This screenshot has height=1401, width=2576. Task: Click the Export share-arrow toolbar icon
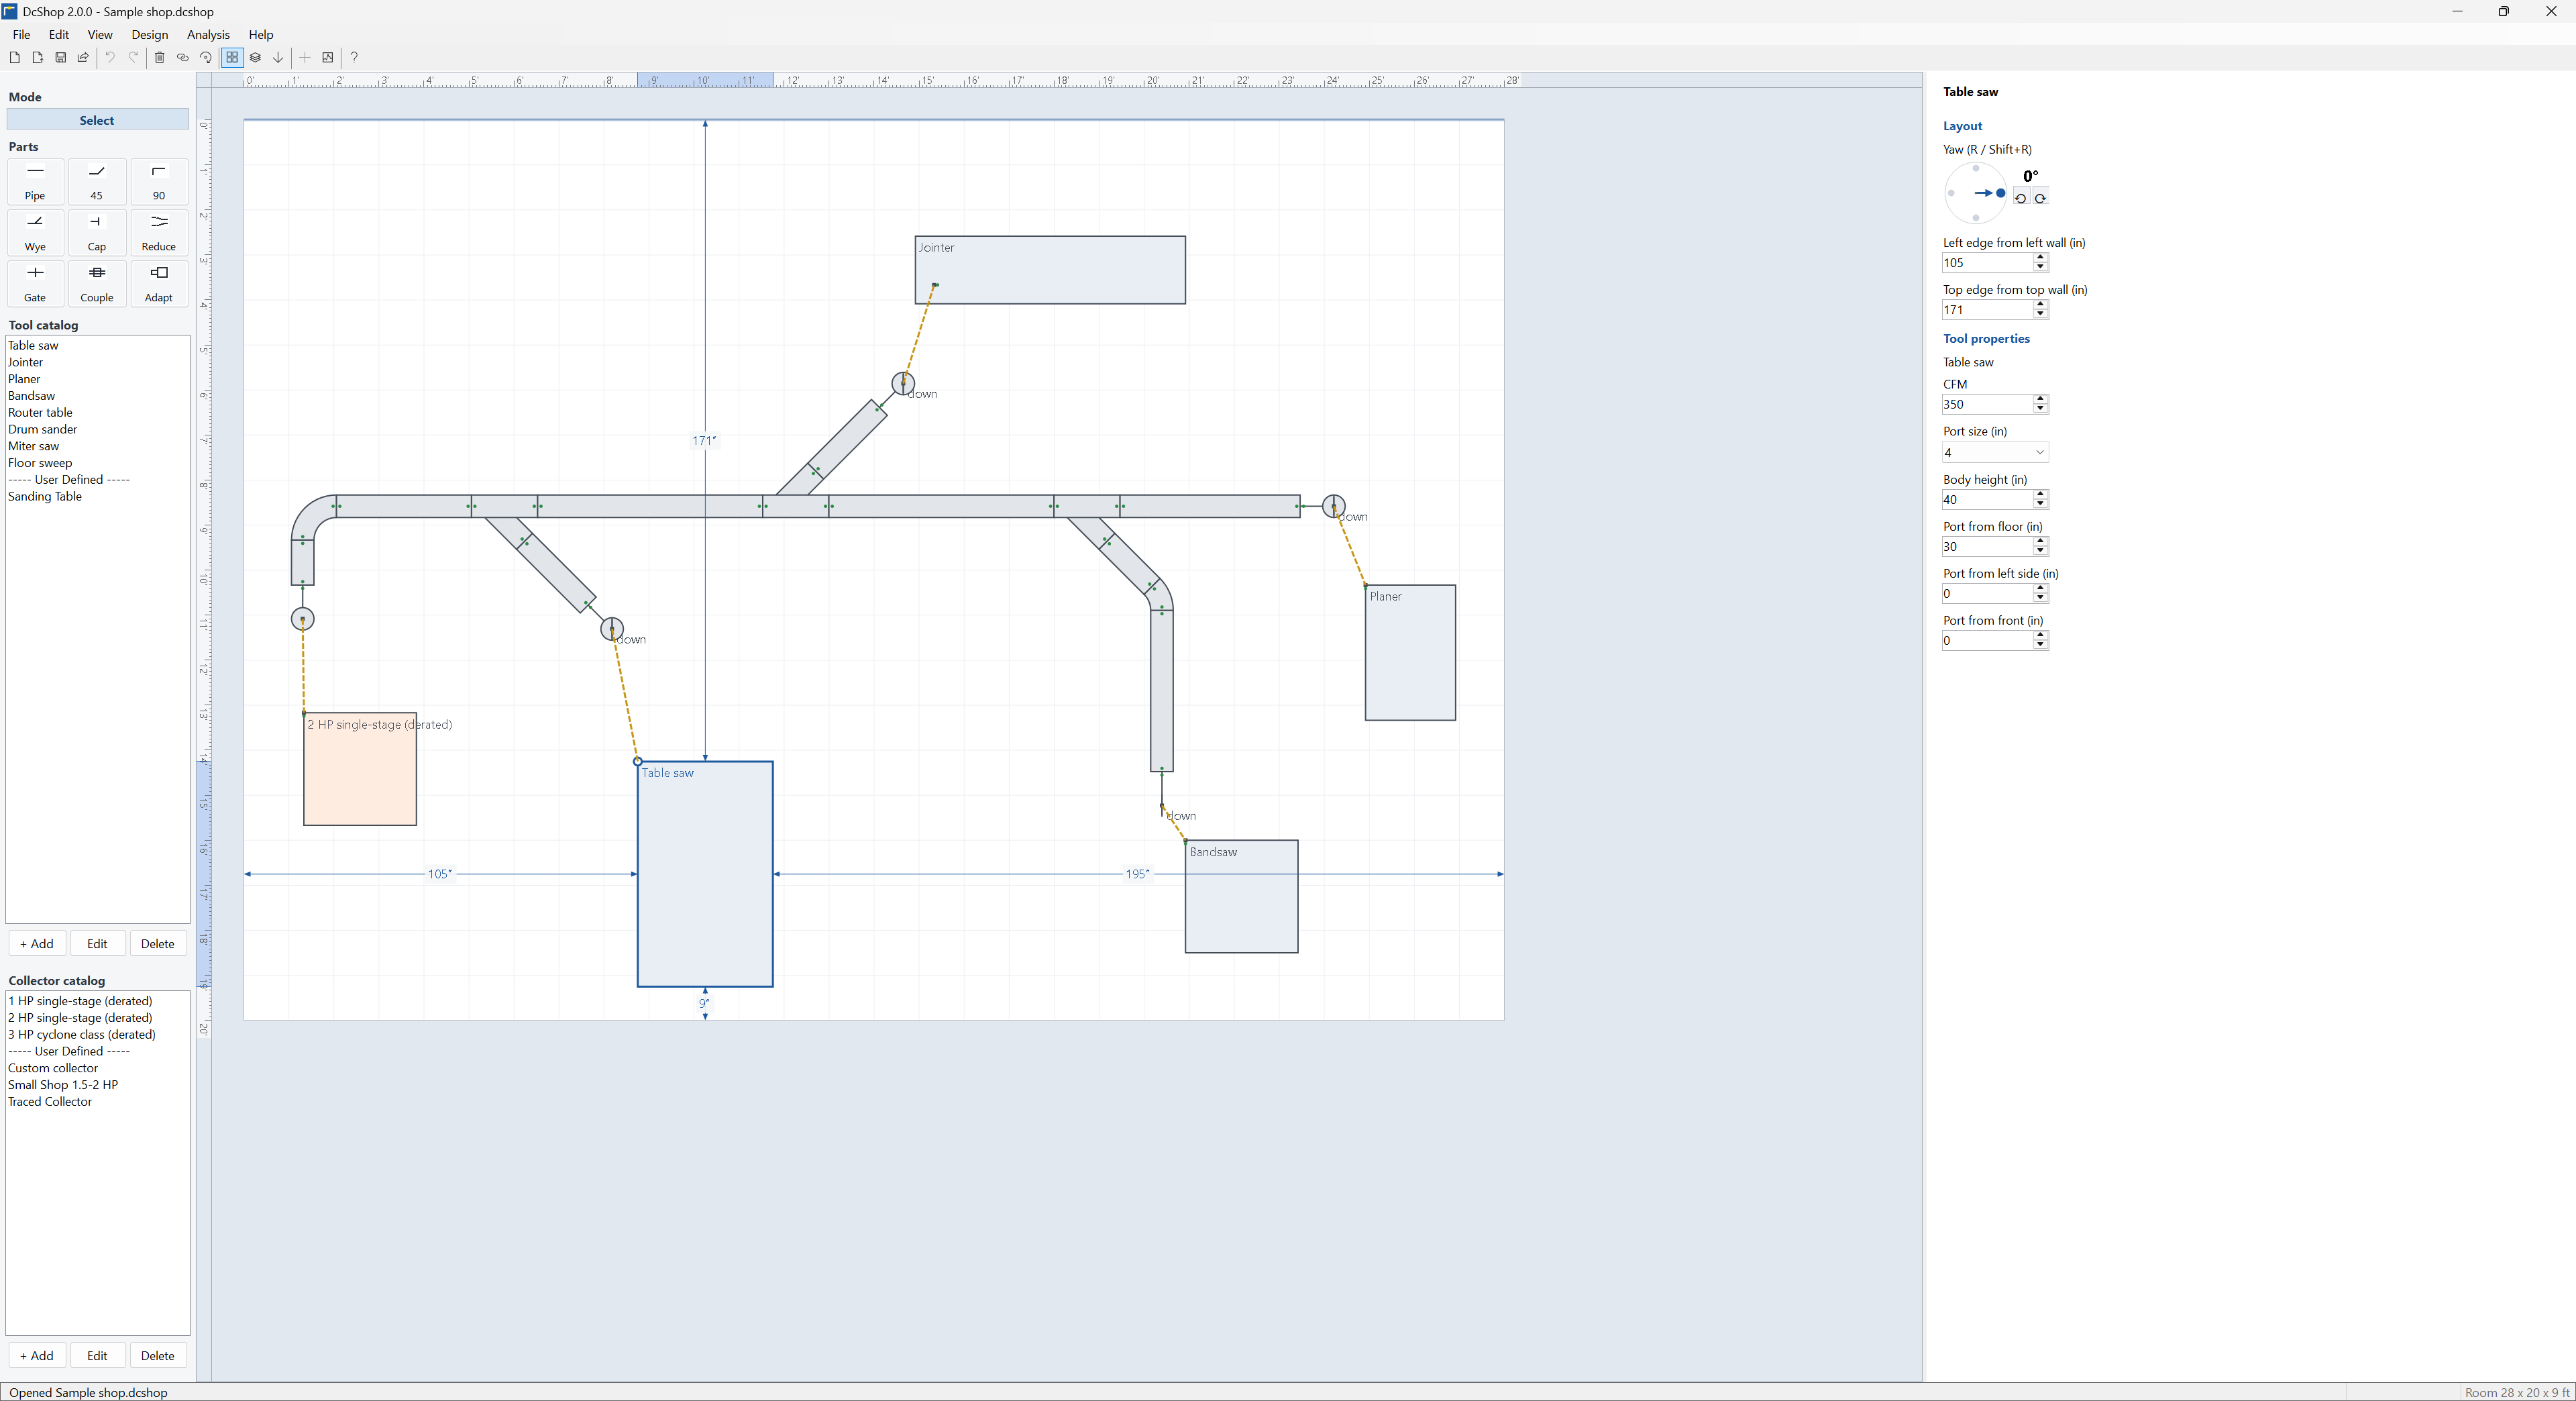pos(83,58)
